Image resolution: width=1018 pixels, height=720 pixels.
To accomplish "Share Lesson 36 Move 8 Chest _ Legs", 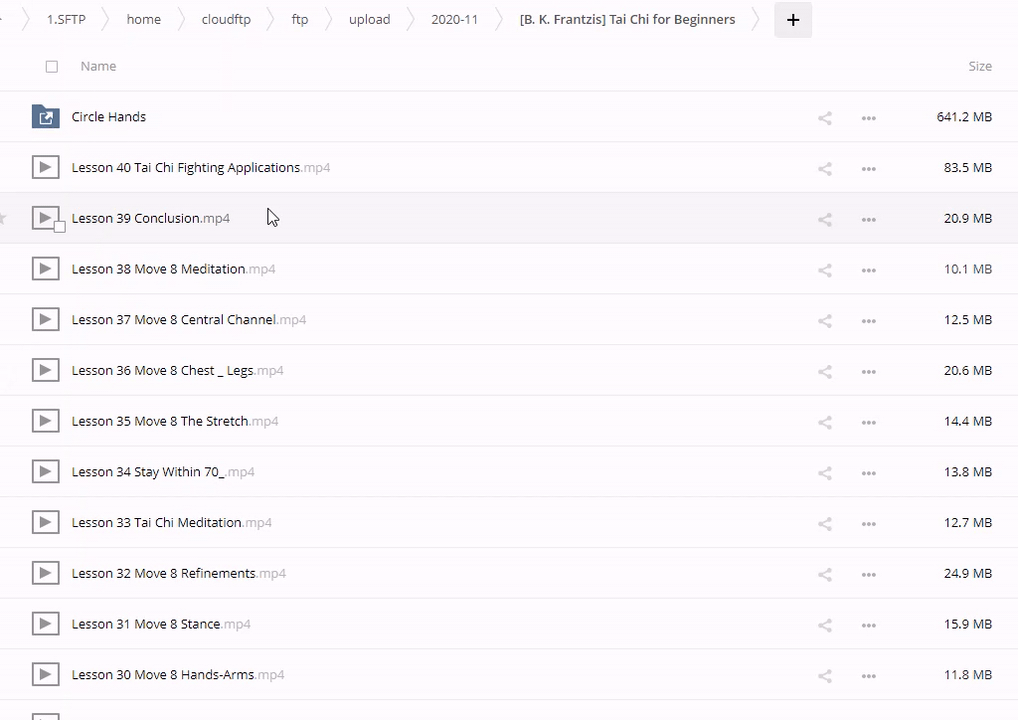I will pyautogui.click(x=825, y=372).
